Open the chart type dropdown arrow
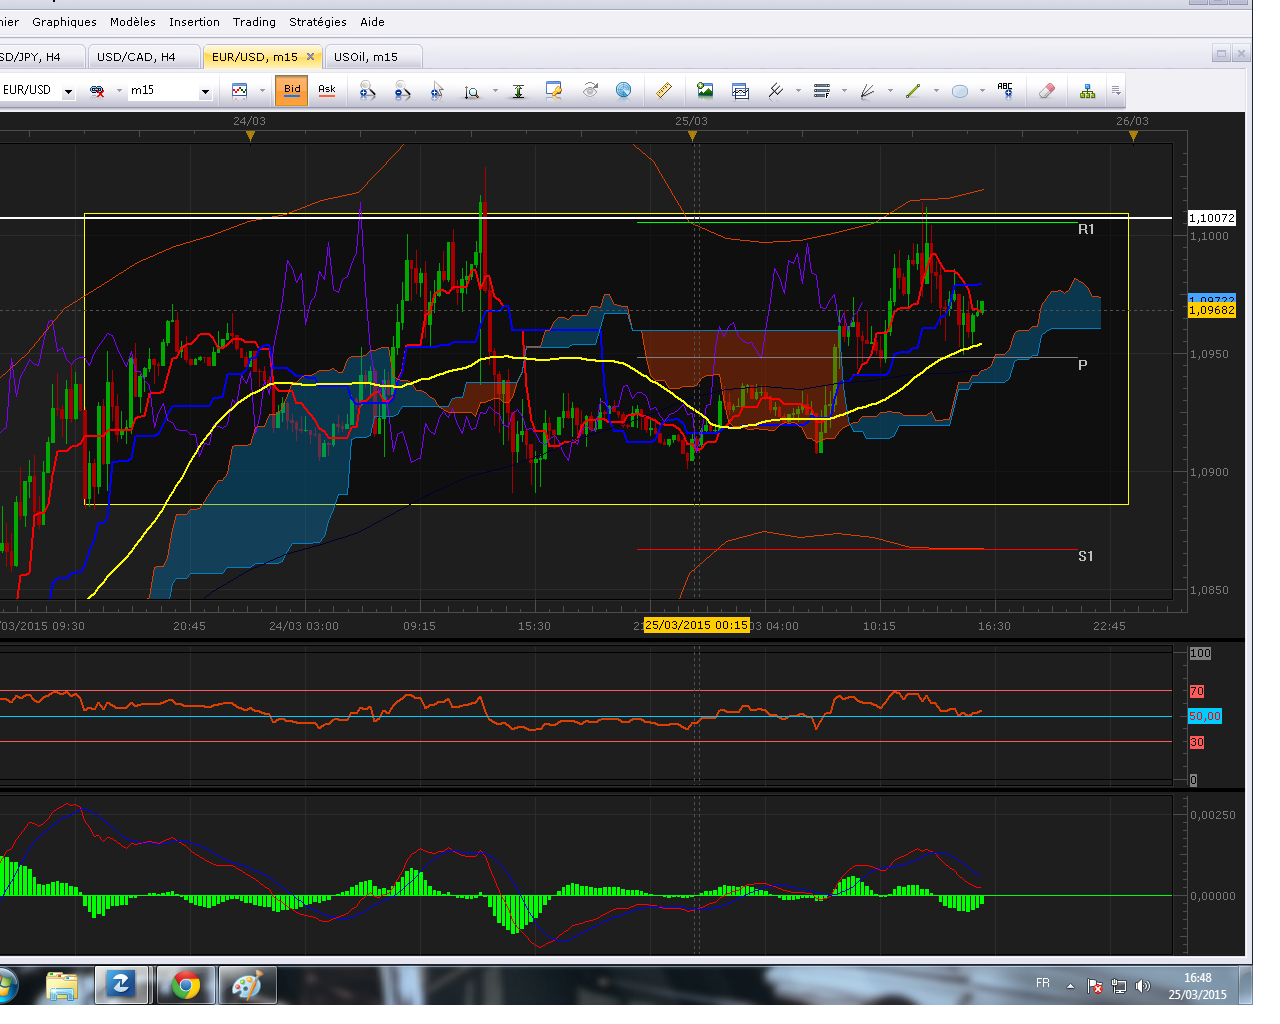 click(262, 91)
